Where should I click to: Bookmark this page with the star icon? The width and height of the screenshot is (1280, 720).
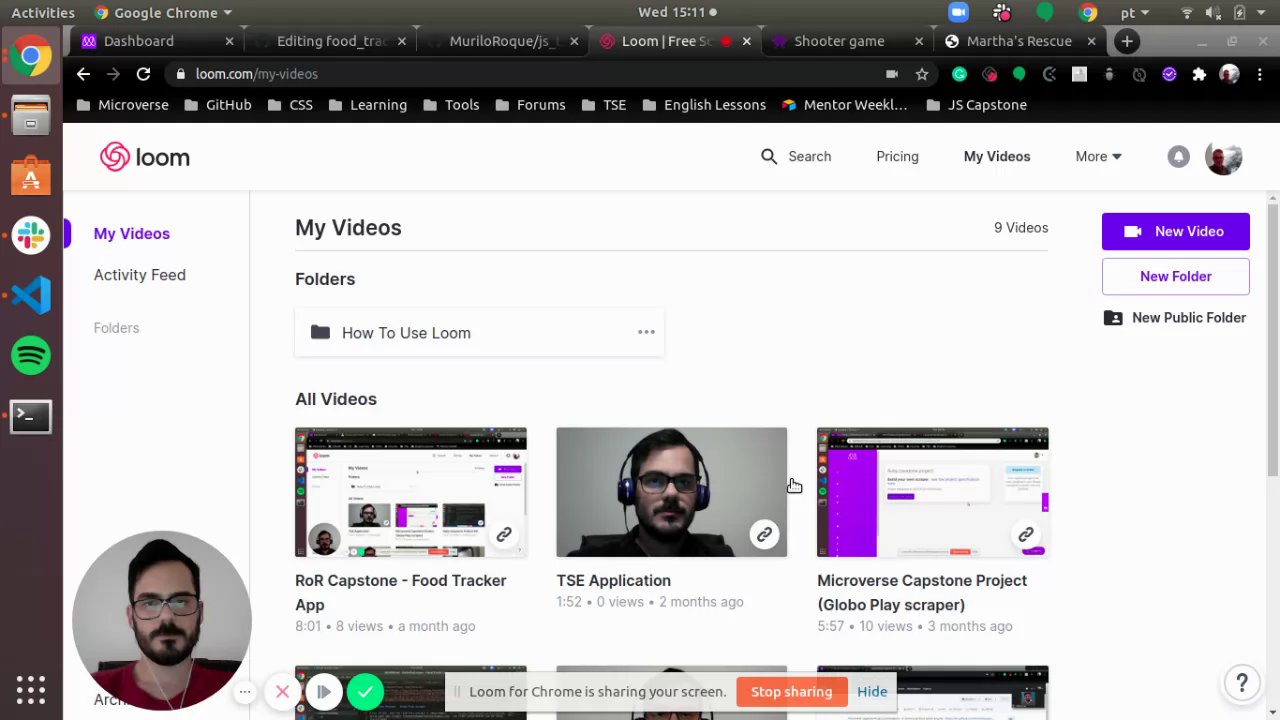point(922,74)
